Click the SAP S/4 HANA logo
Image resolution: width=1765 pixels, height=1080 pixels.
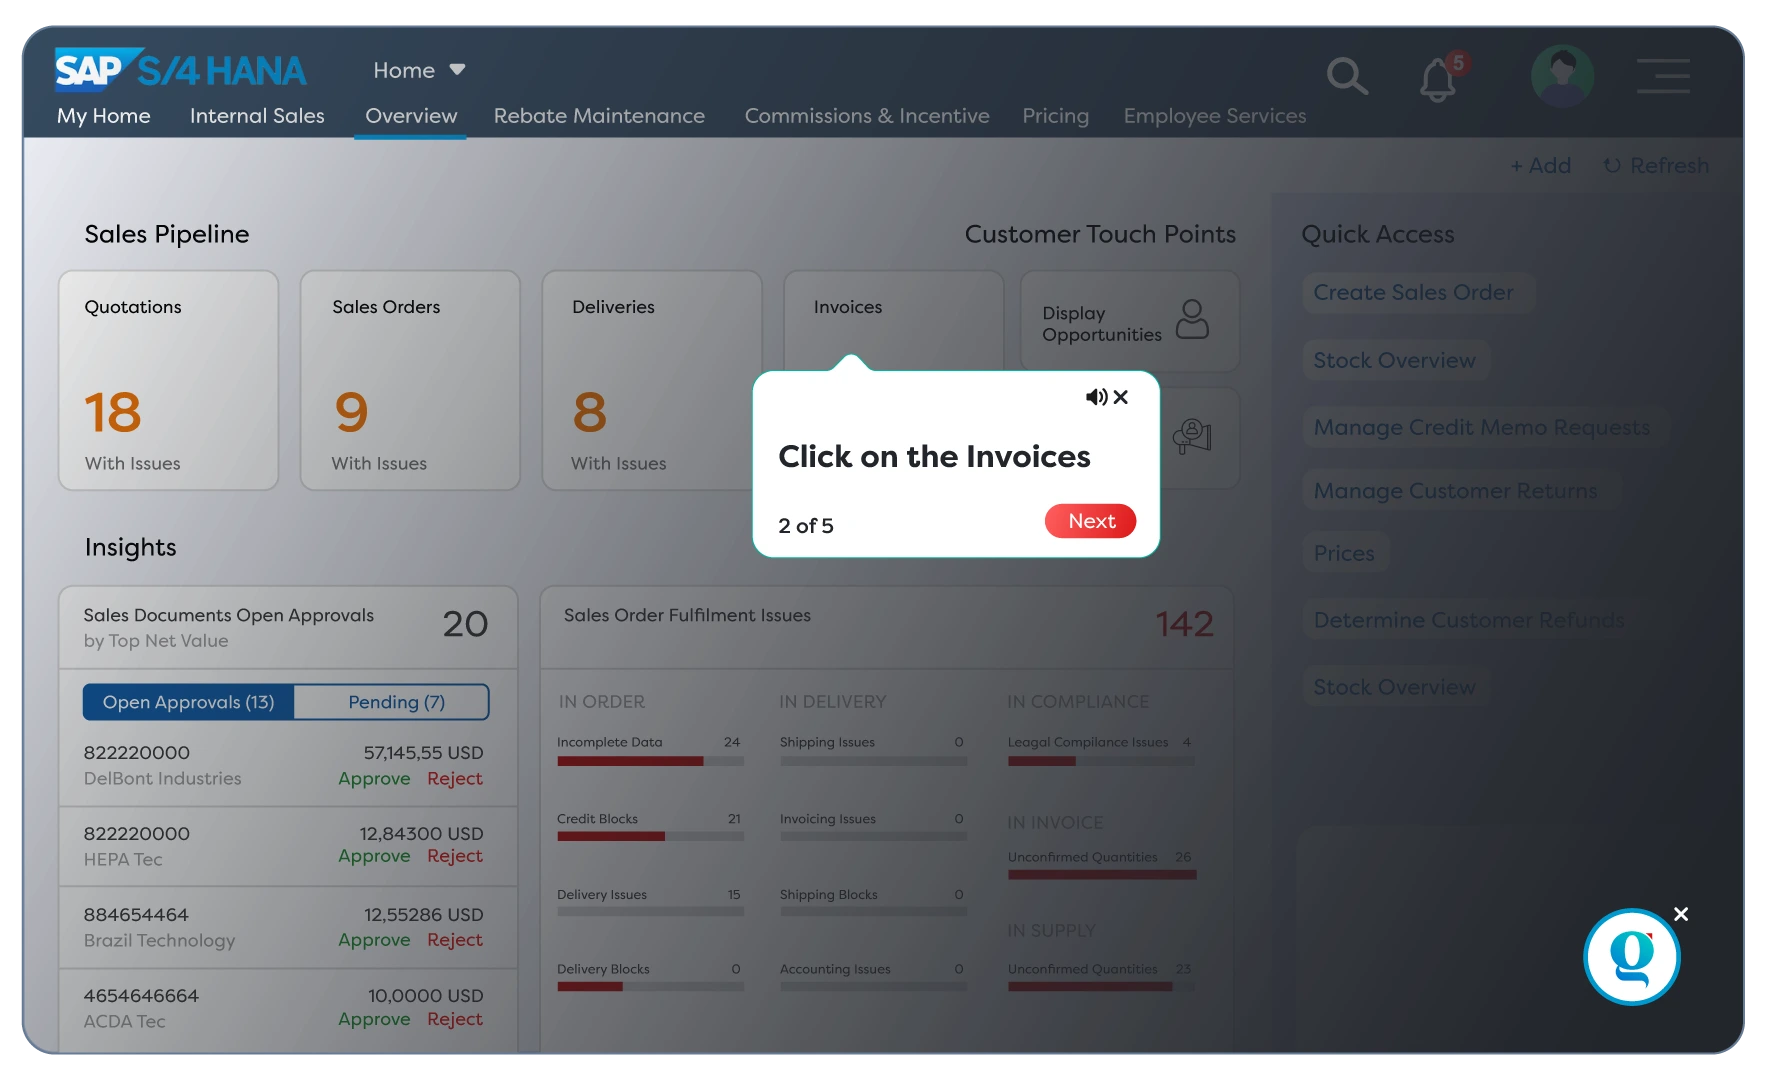pyautogui.click(x=181, y=70)
